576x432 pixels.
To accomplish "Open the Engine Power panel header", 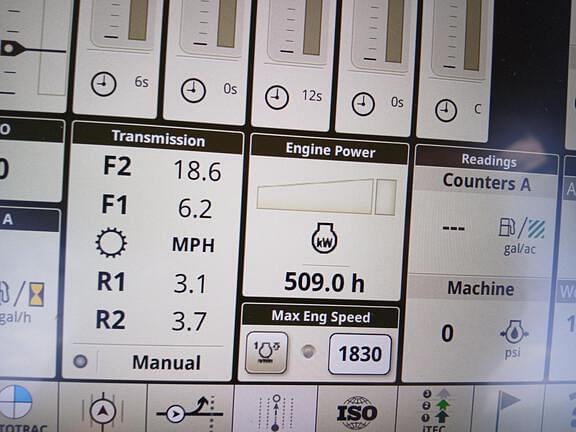I will tap(330, 151).
